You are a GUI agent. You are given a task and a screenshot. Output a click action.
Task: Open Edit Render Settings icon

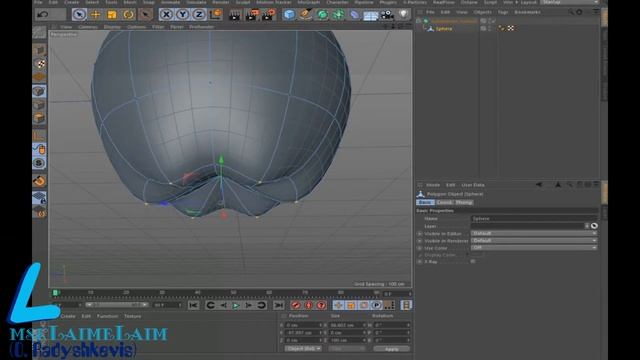click(x=269, y=15)
